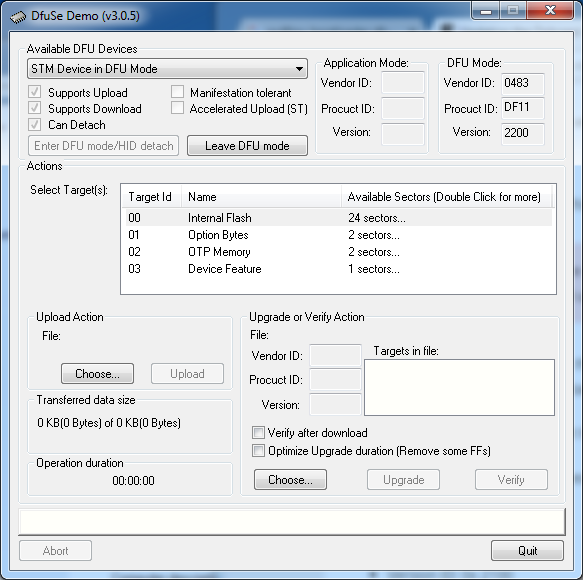Viewport: 583px width, 580px height.
Task: Enable Accelerated Upload (ST) checkbox
Action: pos(177,108)
